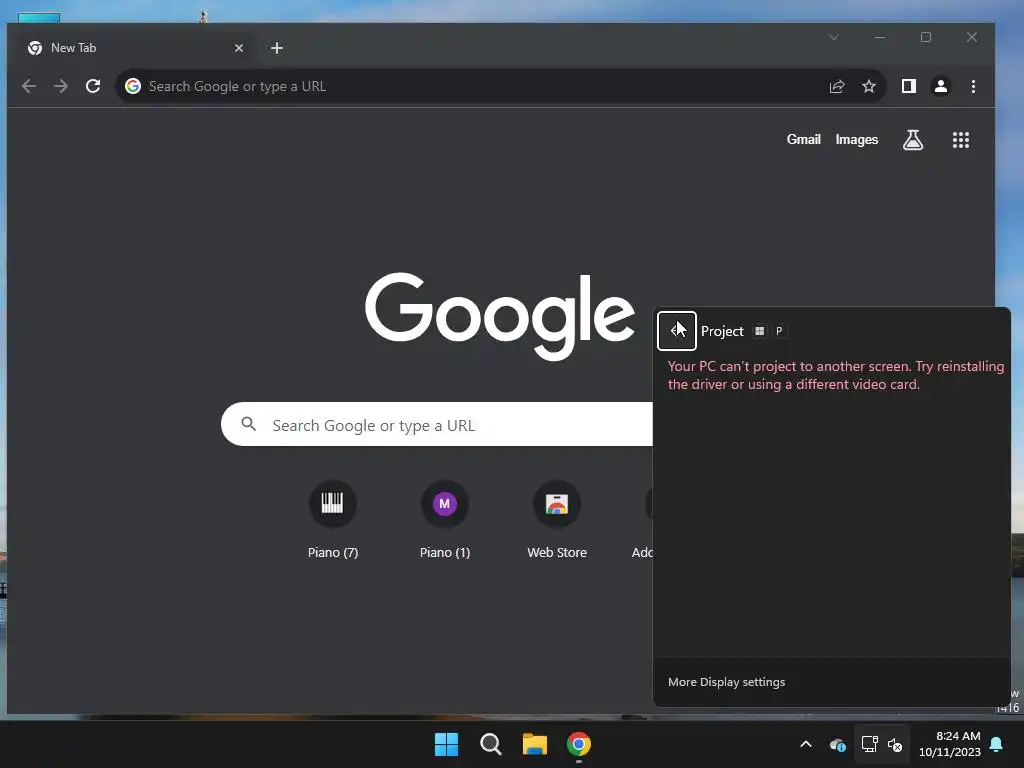This screenshot has height=768, width=1024.
Task: Open Google apps grid
Action: pyautogui.click(x=960, y=139)
